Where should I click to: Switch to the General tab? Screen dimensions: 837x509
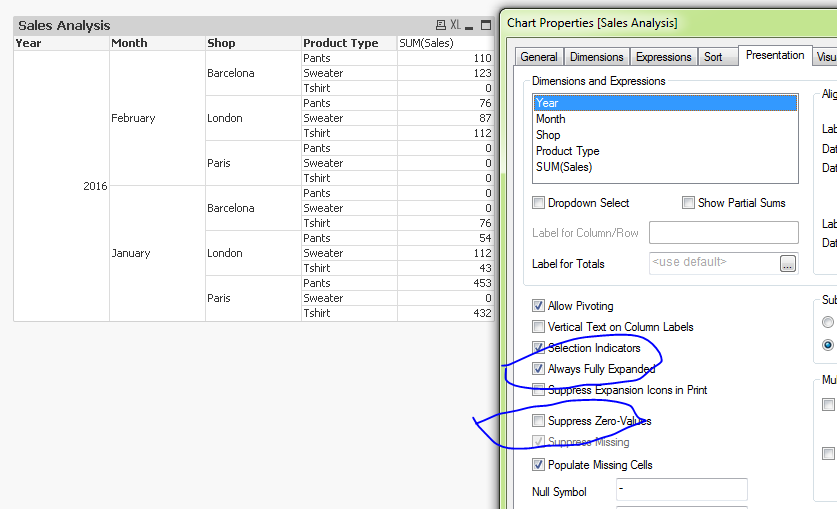[539, 57]
